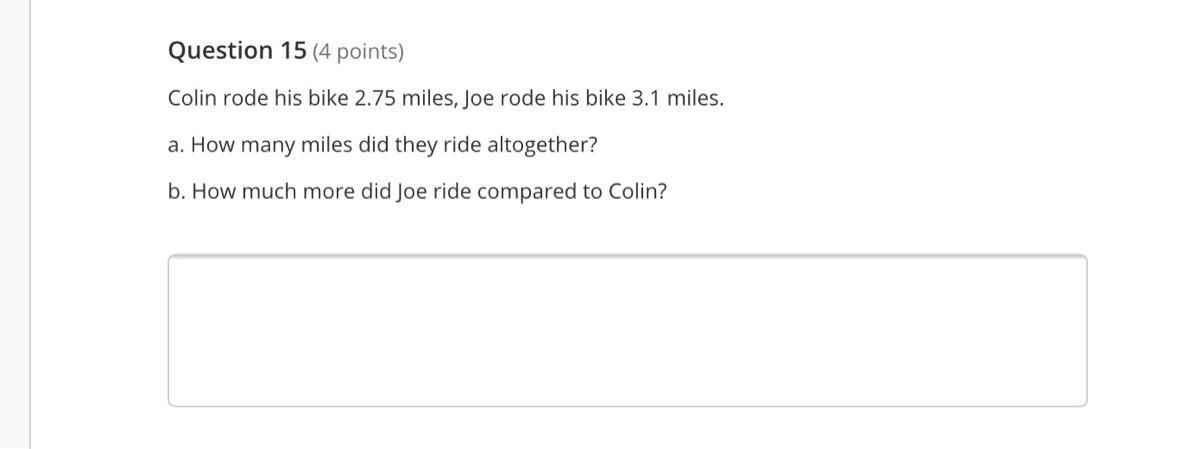Click the "Question 15" heading
The image size is (1200, 449).
pyautogui.click(x=237, y=51)
